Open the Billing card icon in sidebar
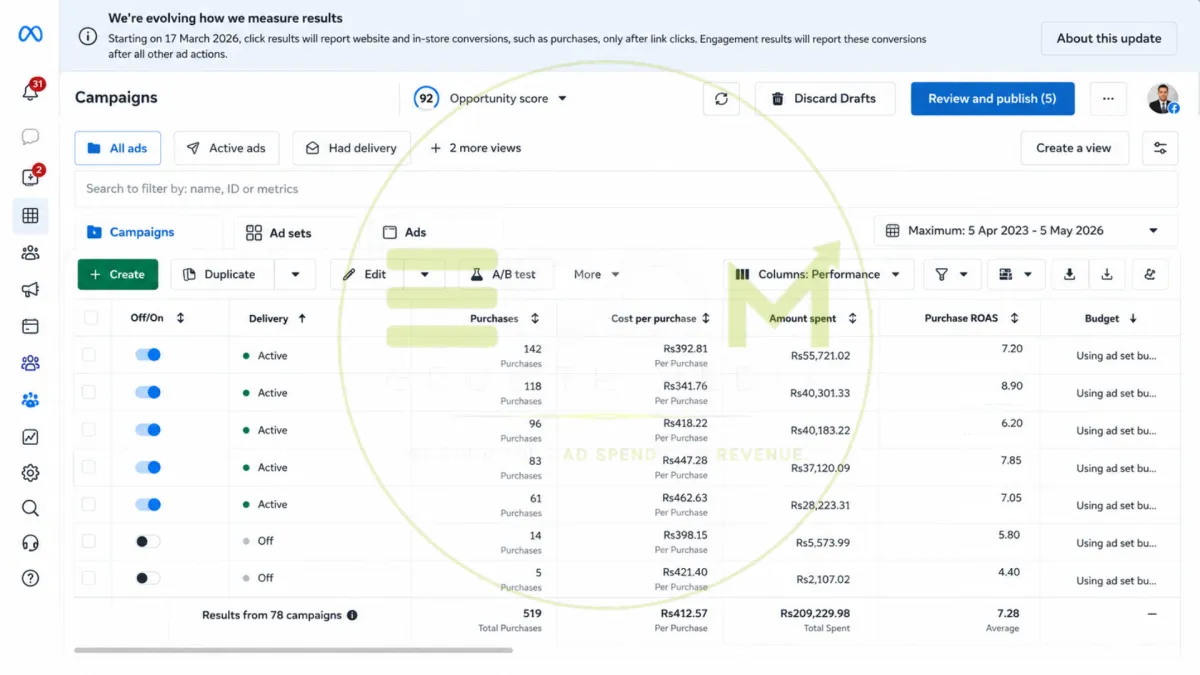1200x675 pixels. [x=30, y=326]
